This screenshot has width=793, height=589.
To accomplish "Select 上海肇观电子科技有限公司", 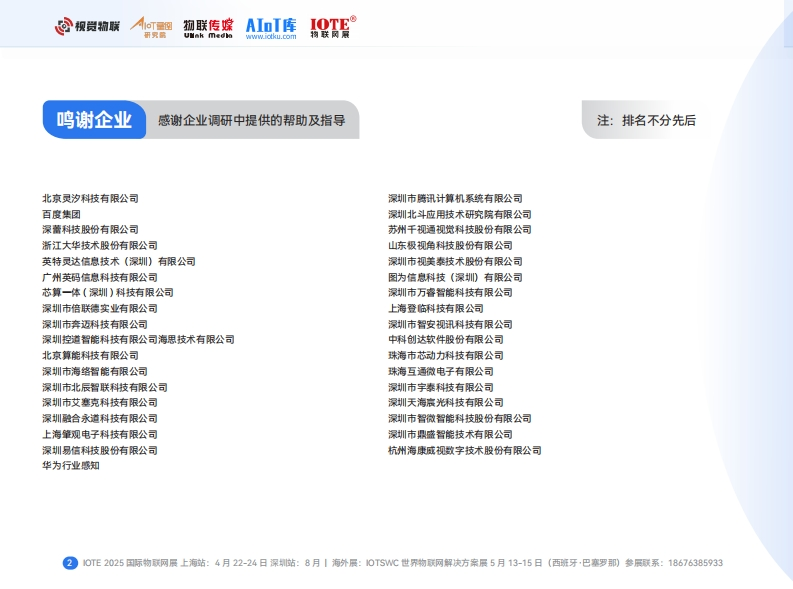I will click(100, 435).
